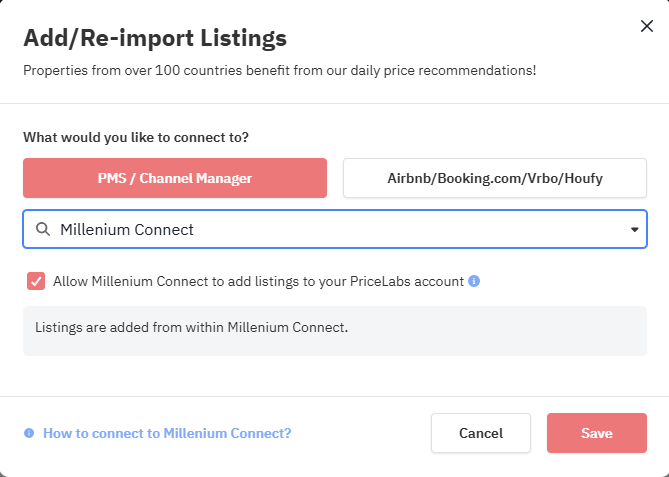Click the 'Add/Re-import Listings' heading

[x=155, y=39]
